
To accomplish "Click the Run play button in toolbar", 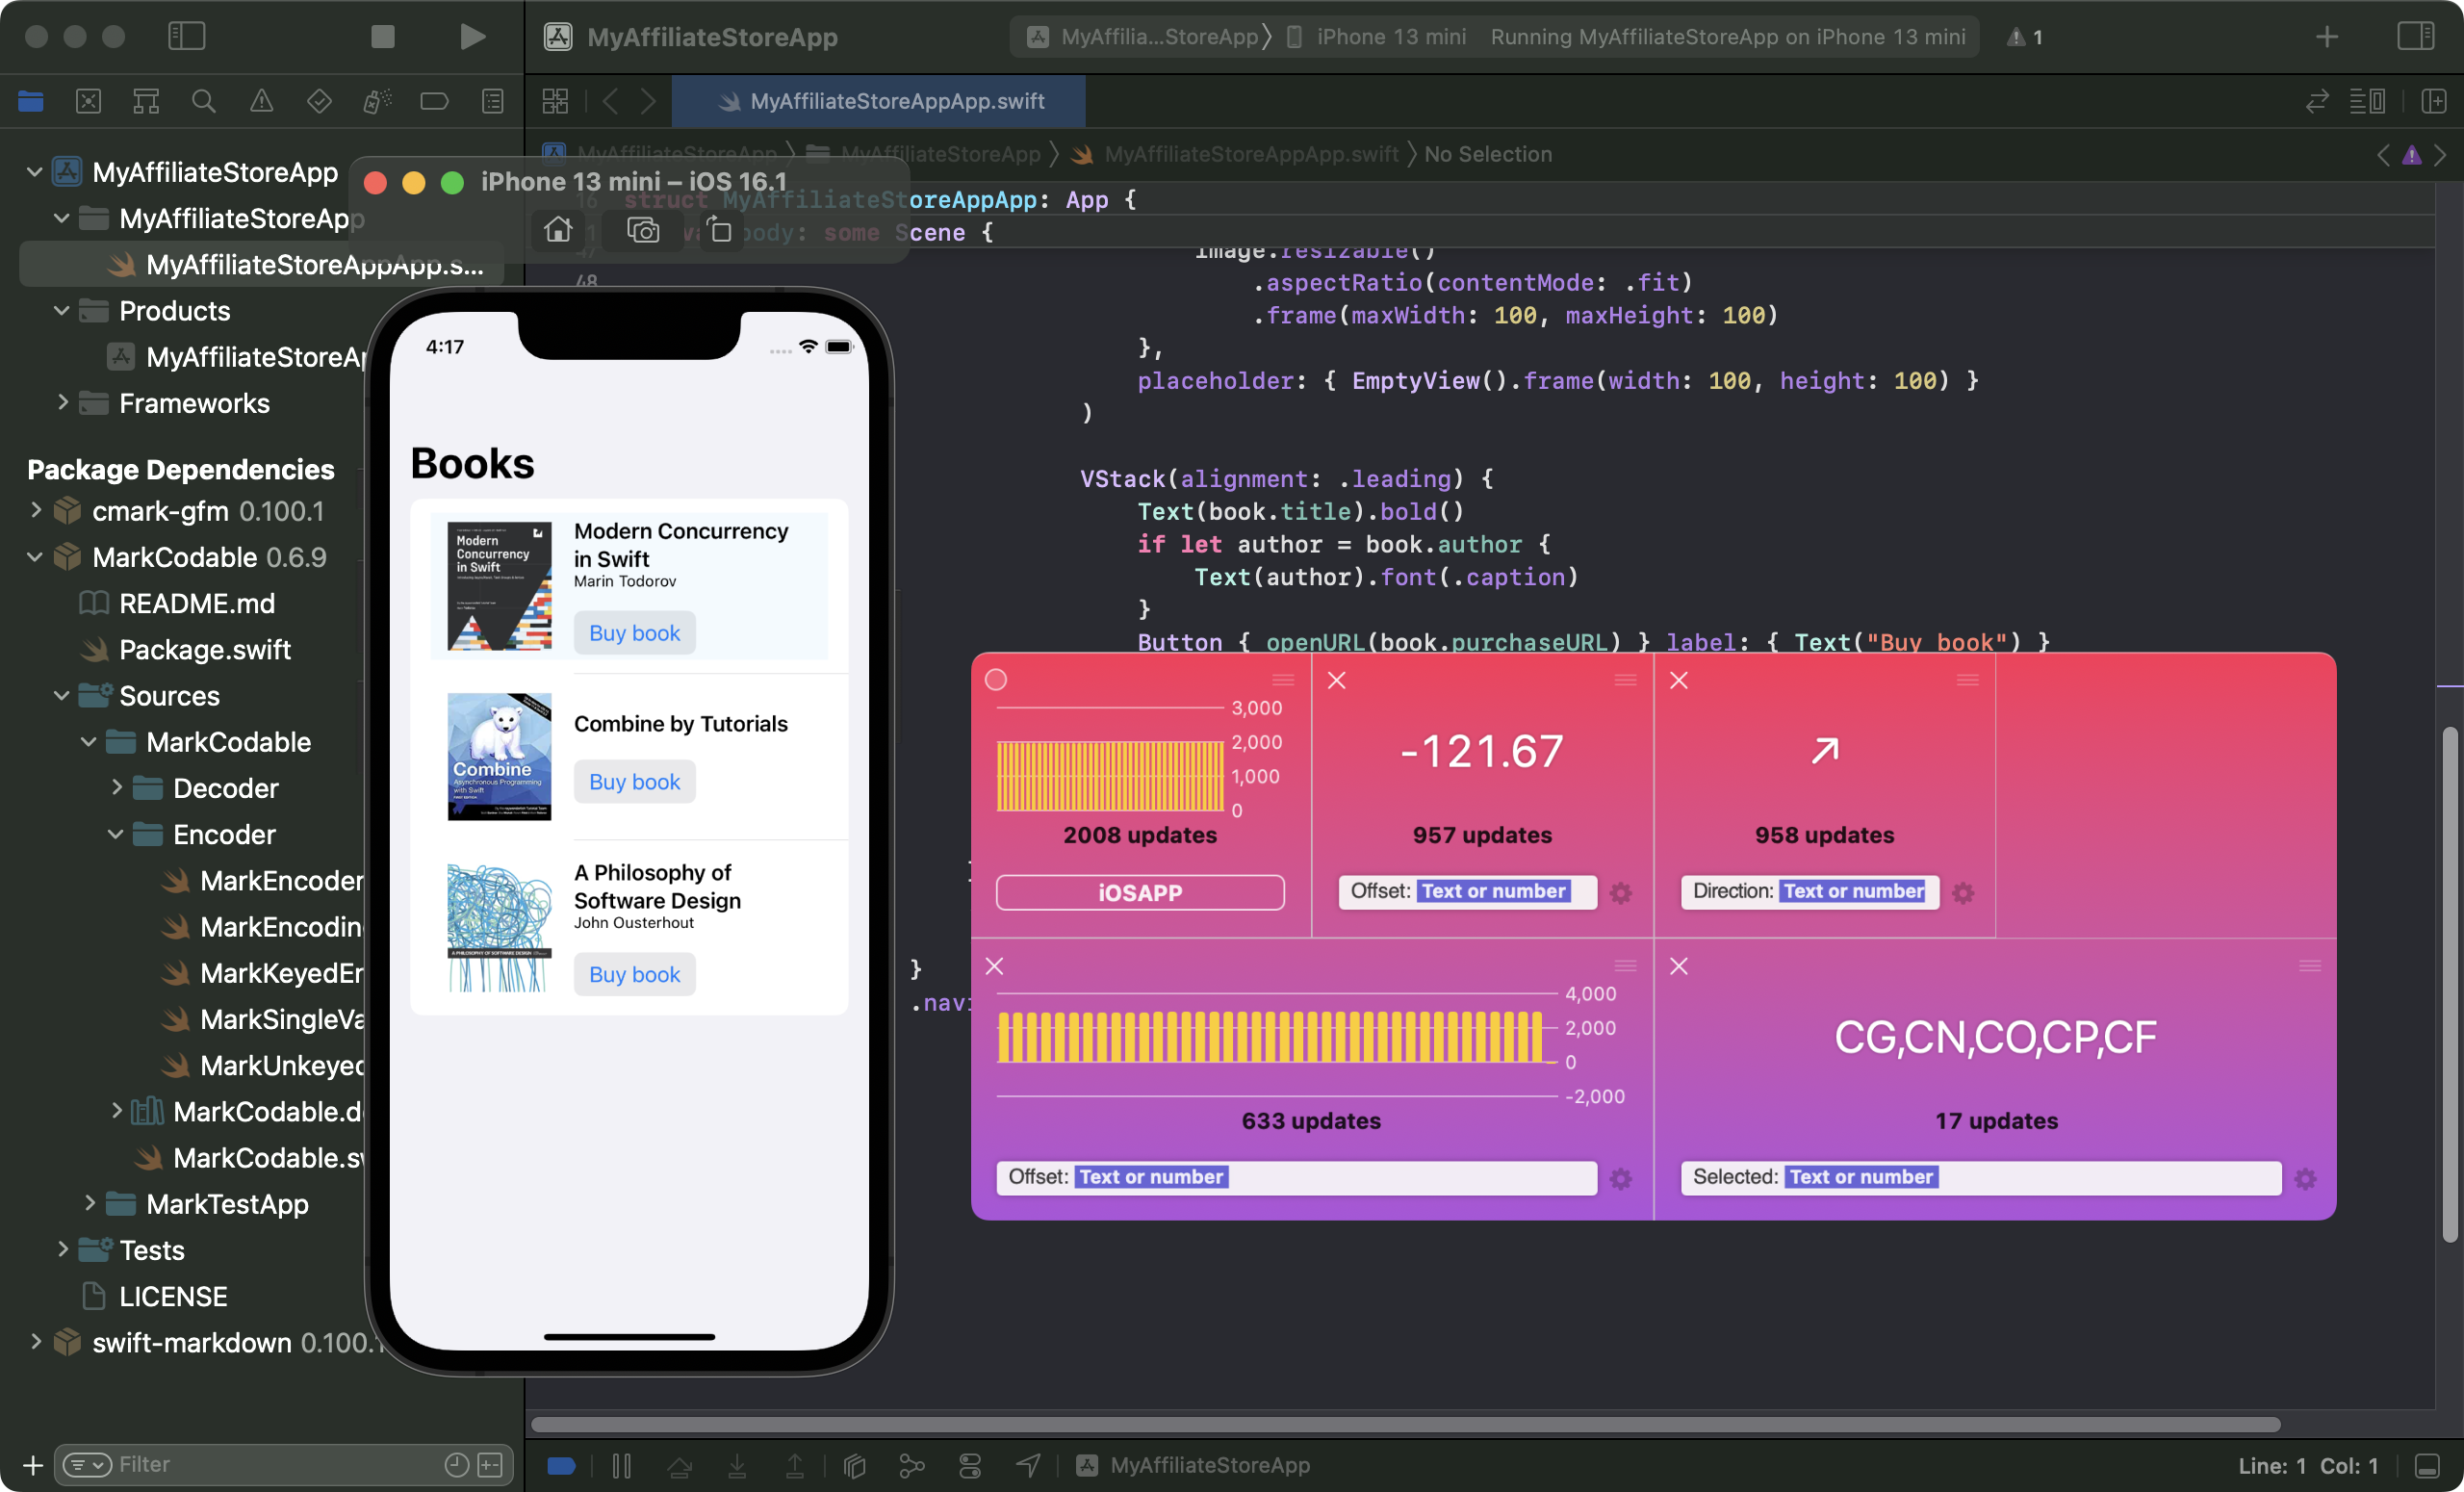I will click(x=472, y=37).
